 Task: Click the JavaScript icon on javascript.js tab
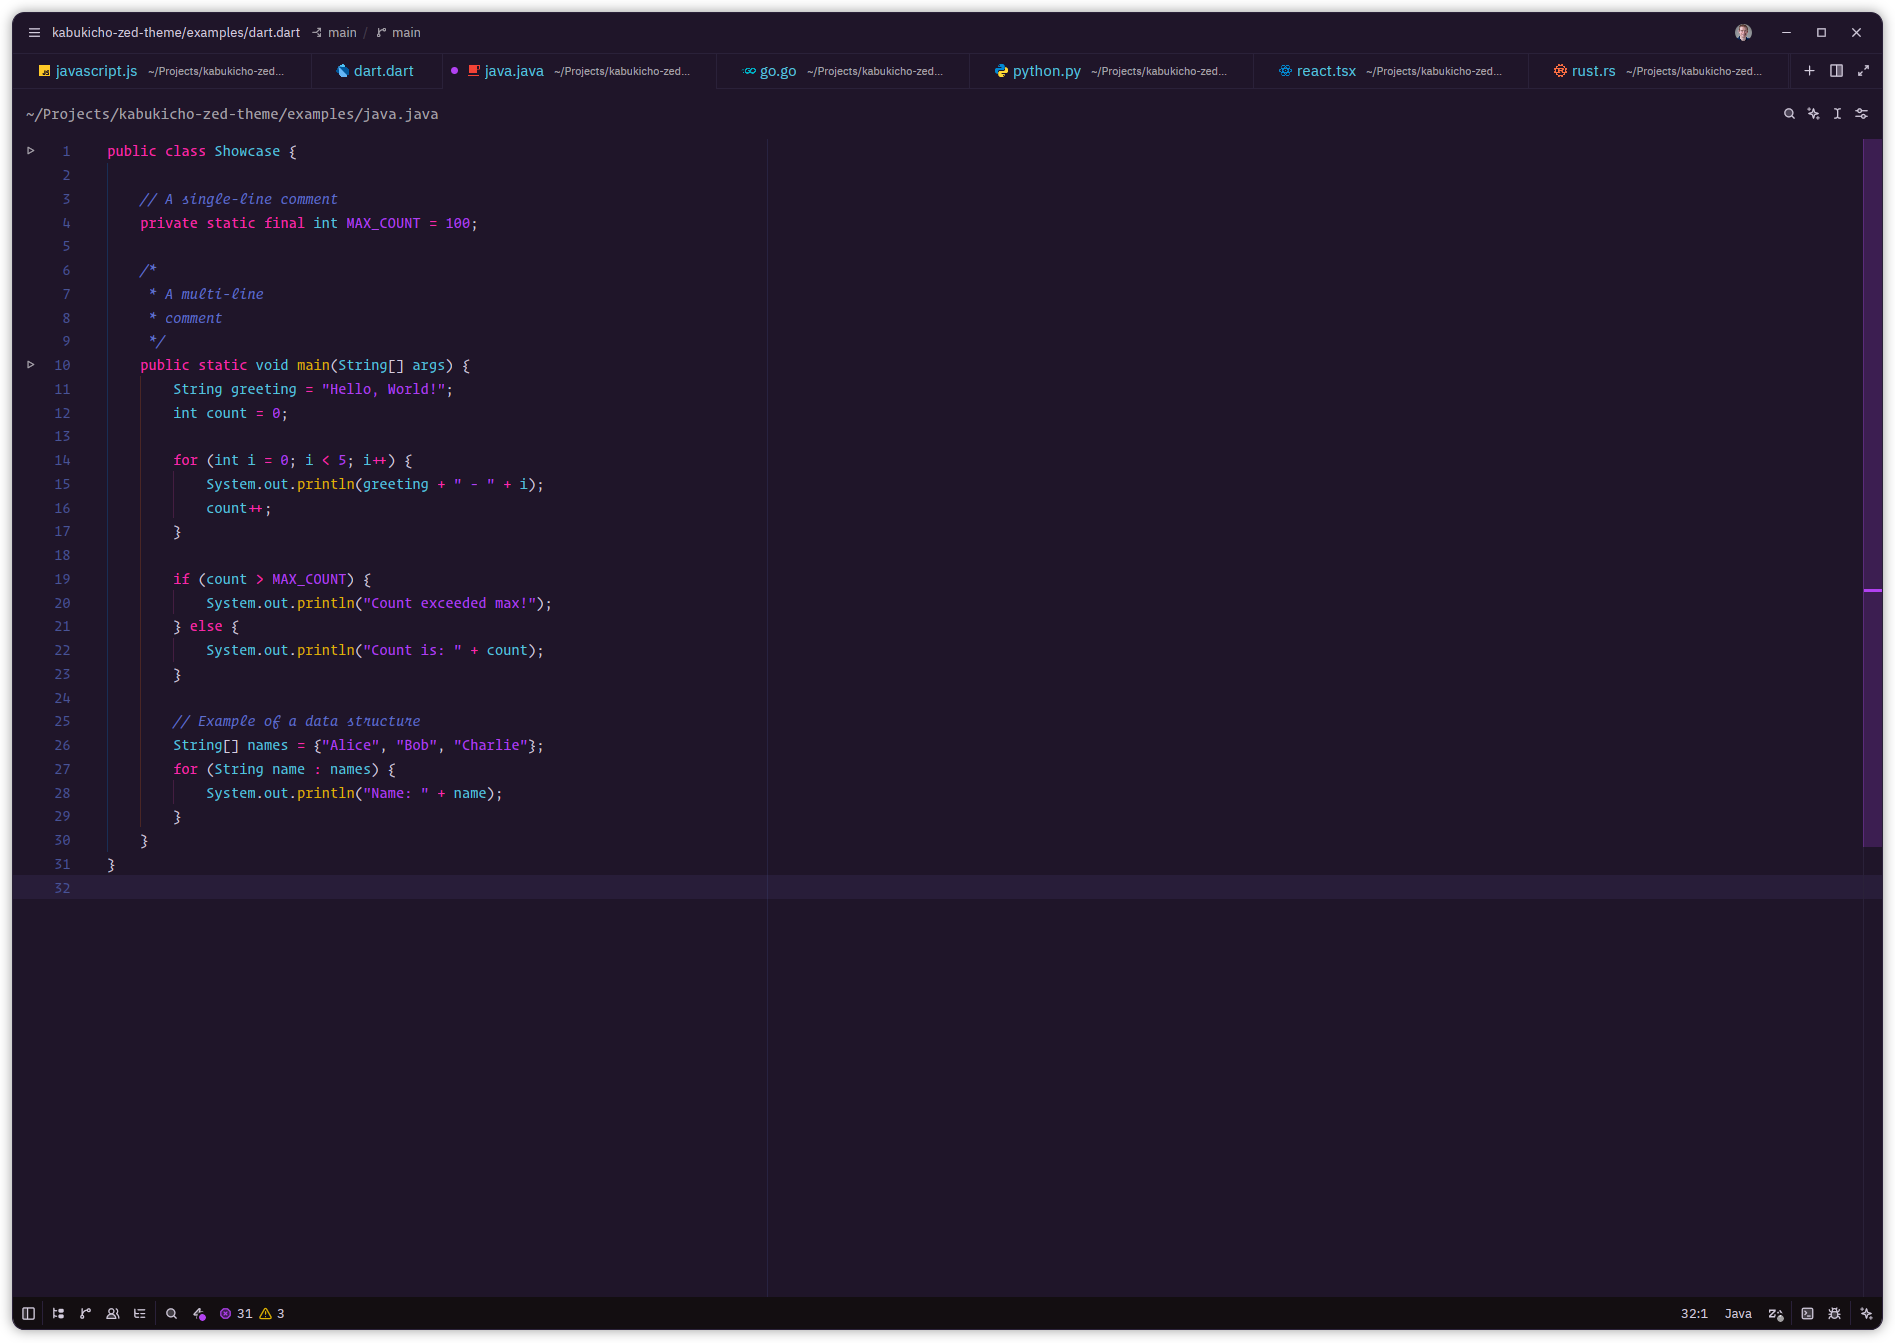44,71
